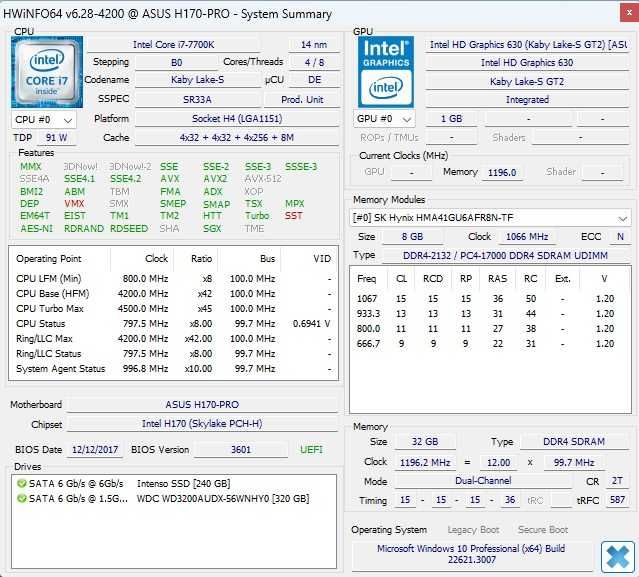Expand the SK Hynix memory module dropdown
This screenshot has width=639, height=577.
[x=490, y=218]
